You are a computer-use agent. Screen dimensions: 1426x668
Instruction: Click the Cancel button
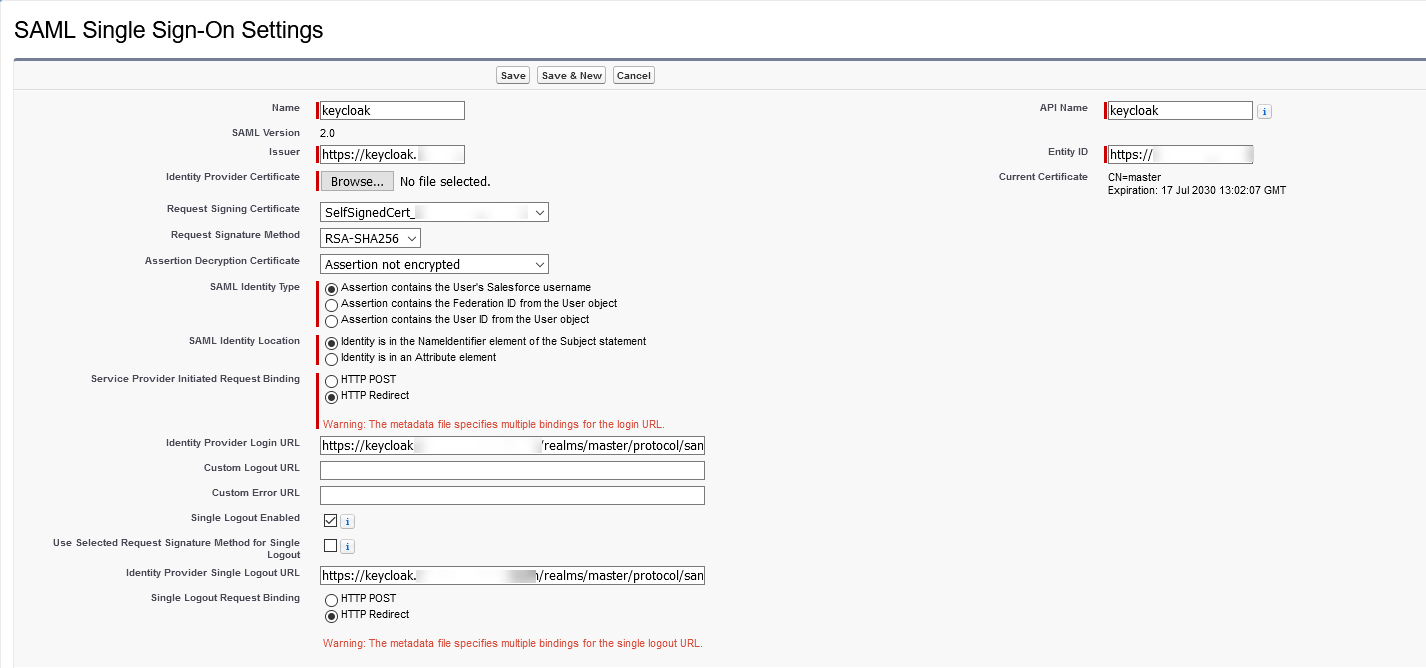point(633,76)
